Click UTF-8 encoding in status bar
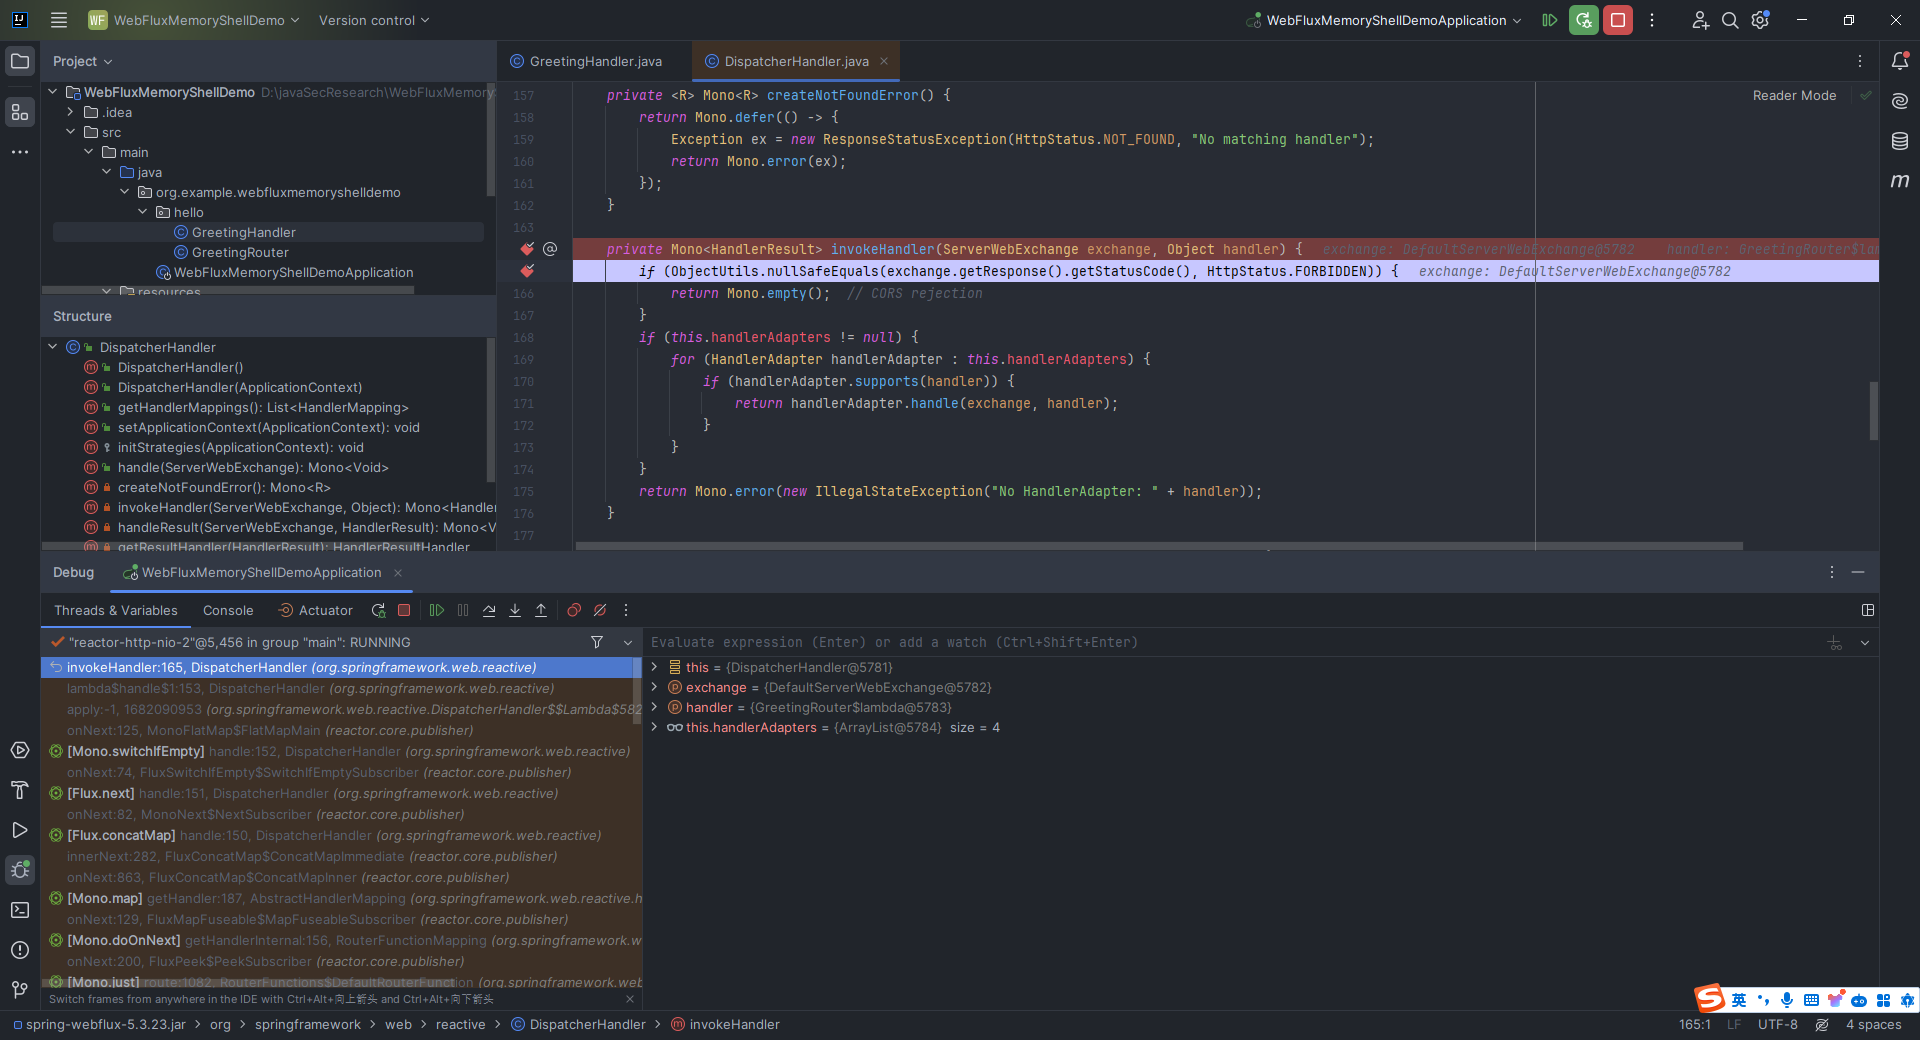Viewport: 1920px width, 1040px height. (1777, 1024)
